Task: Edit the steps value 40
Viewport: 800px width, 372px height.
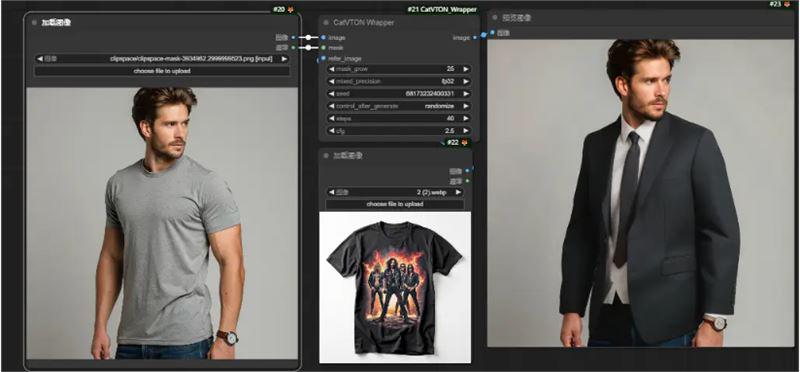Action: [x=398, y=118]
